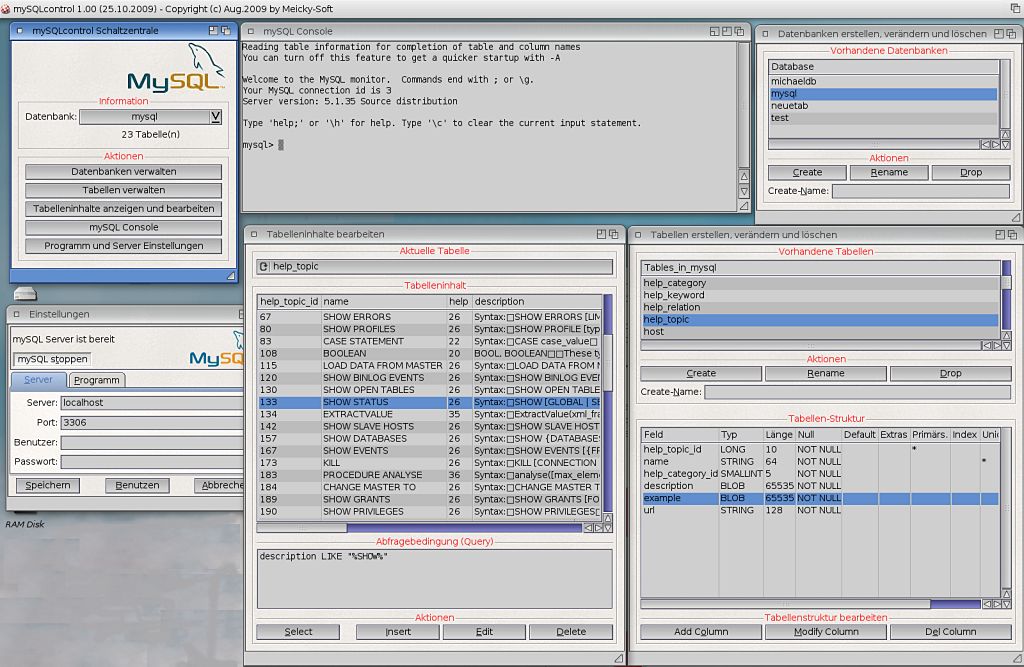Select the Server tab in Einstellungen

(39, 380)
